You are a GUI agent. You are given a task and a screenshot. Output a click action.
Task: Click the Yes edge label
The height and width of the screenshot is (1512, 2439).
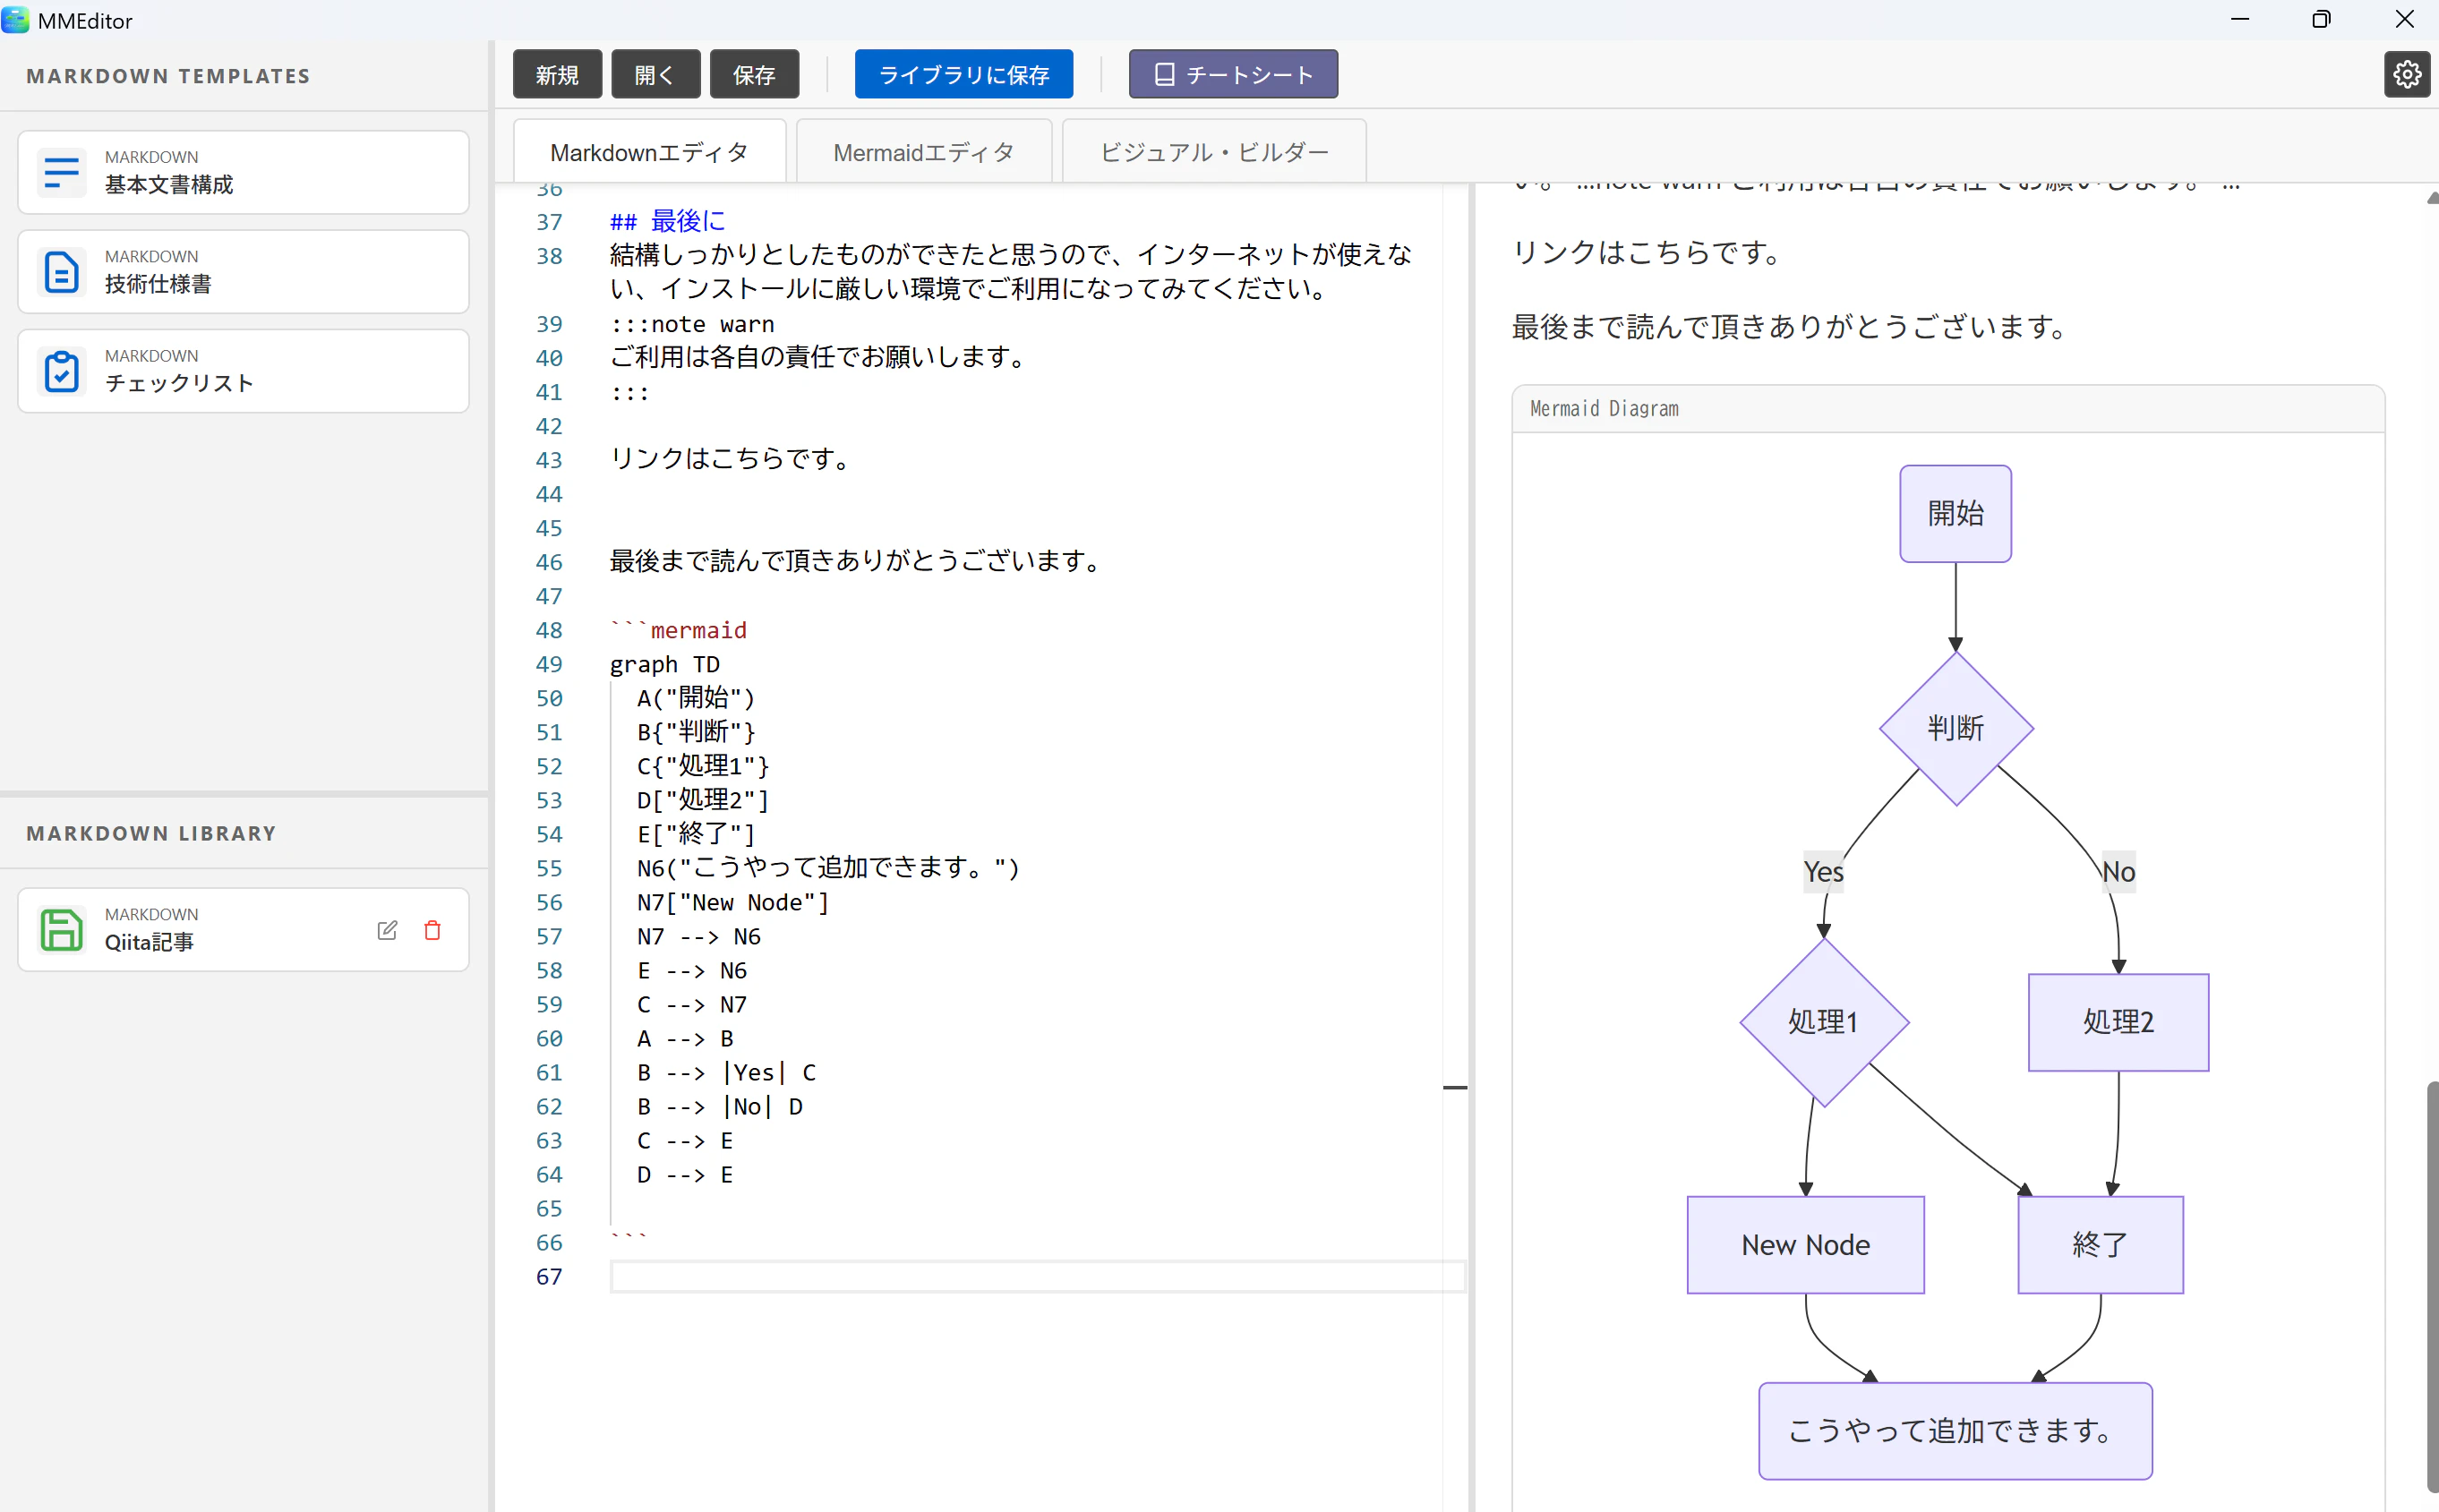(1823, 872)
